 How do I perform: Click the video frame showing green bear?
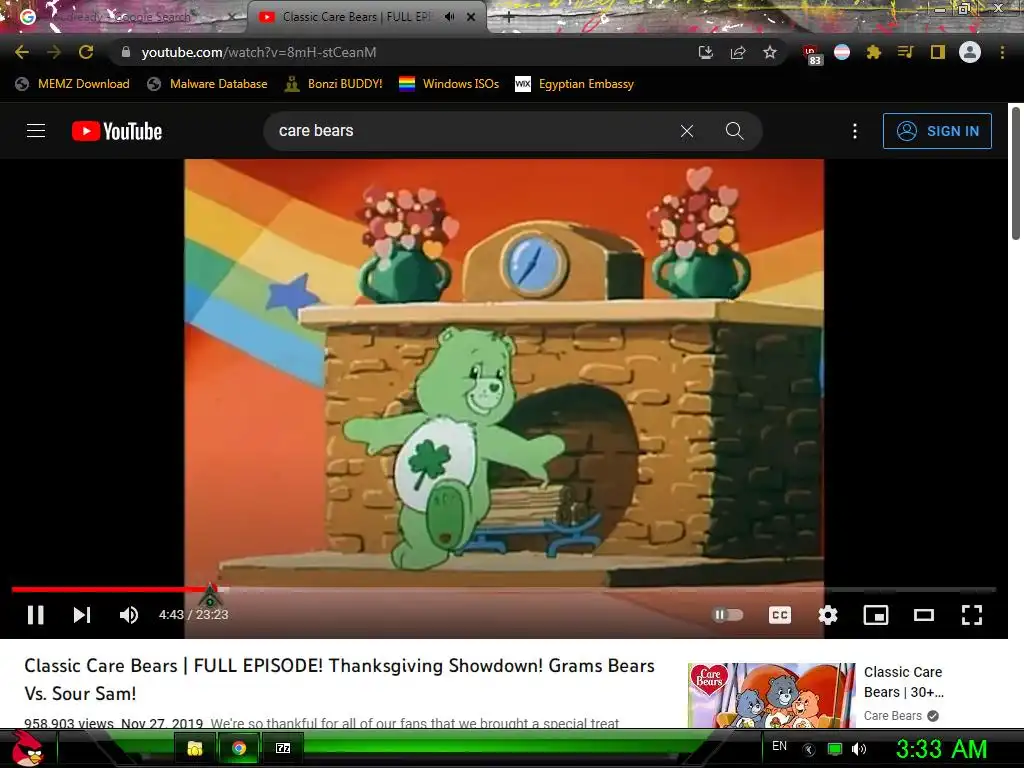point(504,372)
